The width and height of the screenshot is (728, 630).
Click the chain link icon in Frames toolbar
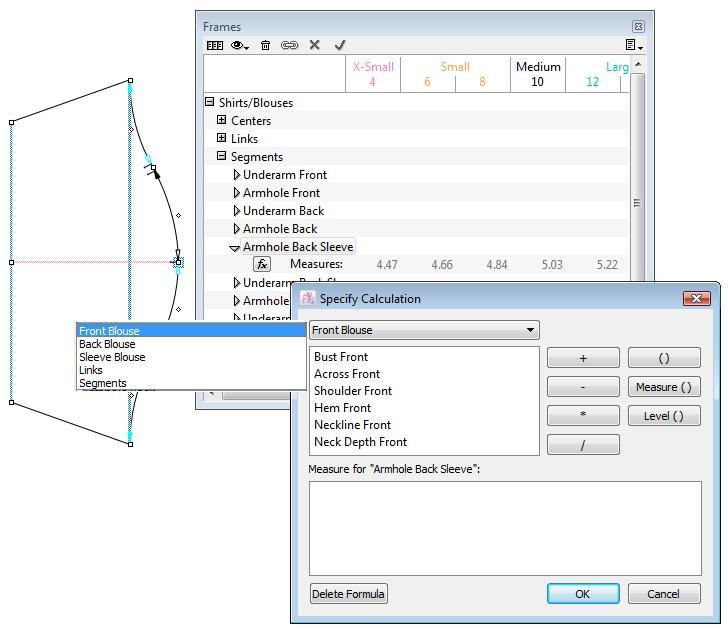(x=290, y=45)
